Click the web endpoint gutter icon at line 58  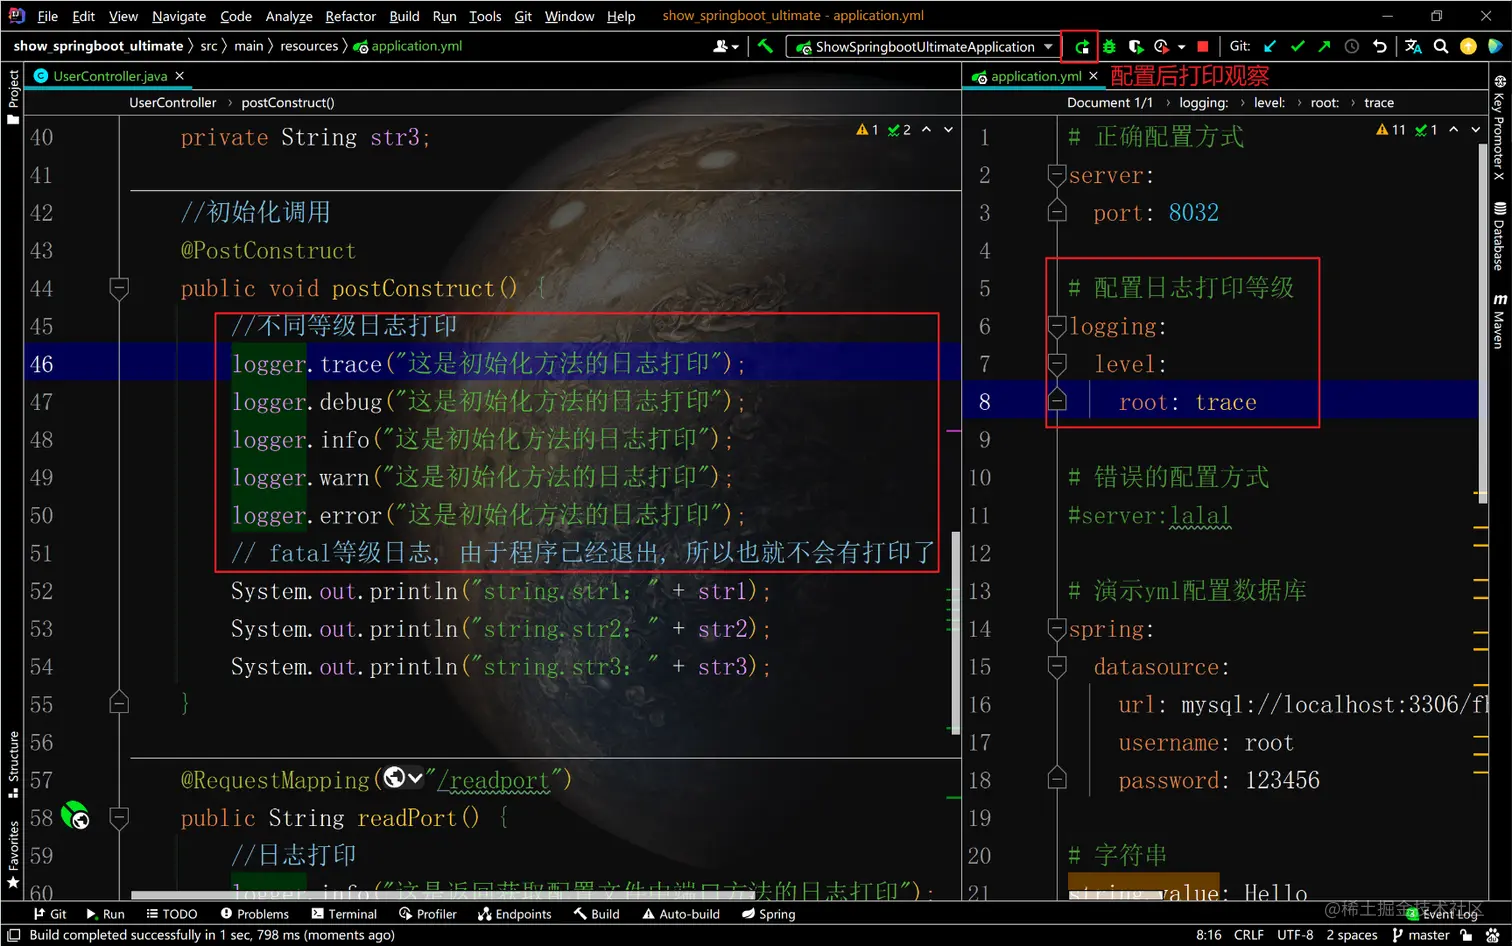(x=75, y=816)
